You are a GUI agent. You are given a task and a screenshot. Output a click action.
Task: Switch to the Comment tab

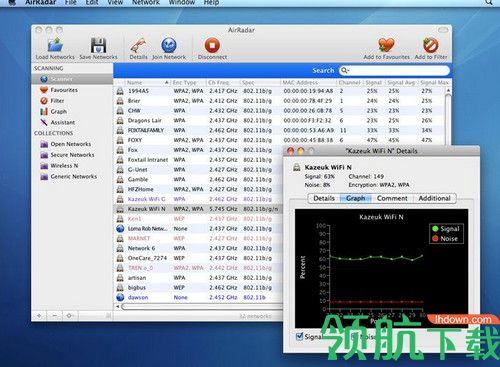pyautogui.click(x=392, y=198)
